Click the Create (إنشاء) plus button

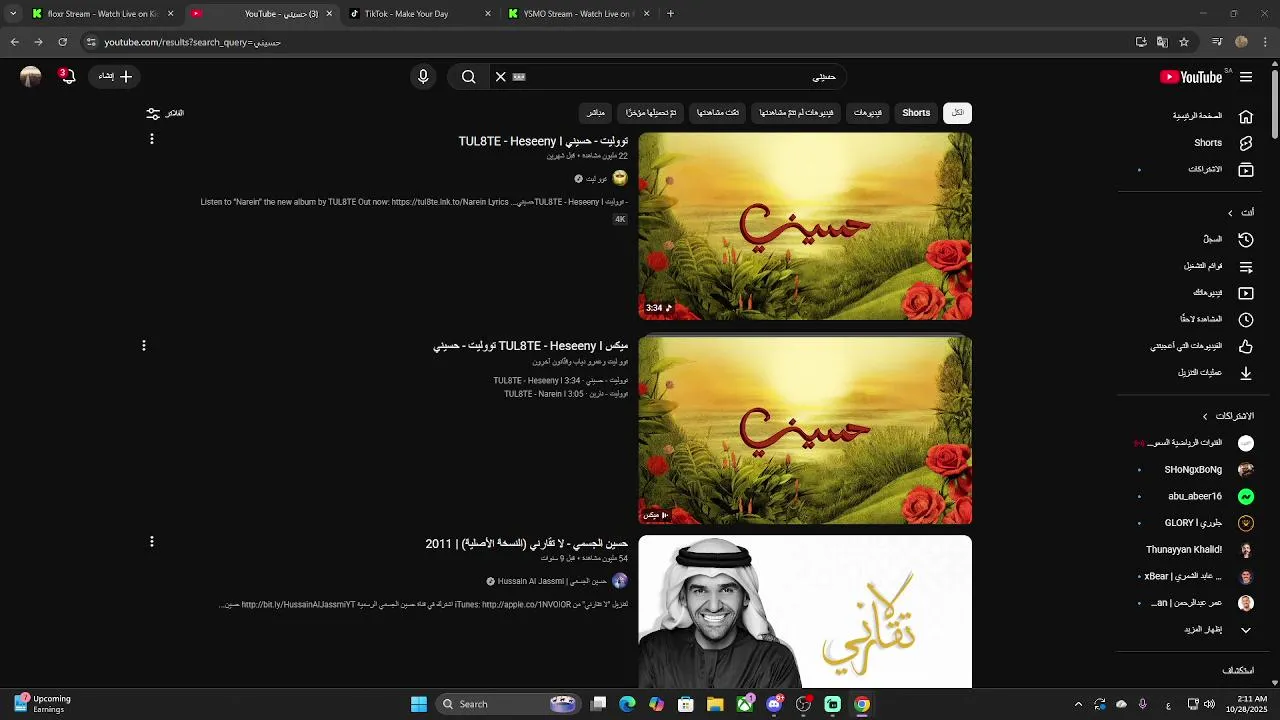tap(116, 76)
